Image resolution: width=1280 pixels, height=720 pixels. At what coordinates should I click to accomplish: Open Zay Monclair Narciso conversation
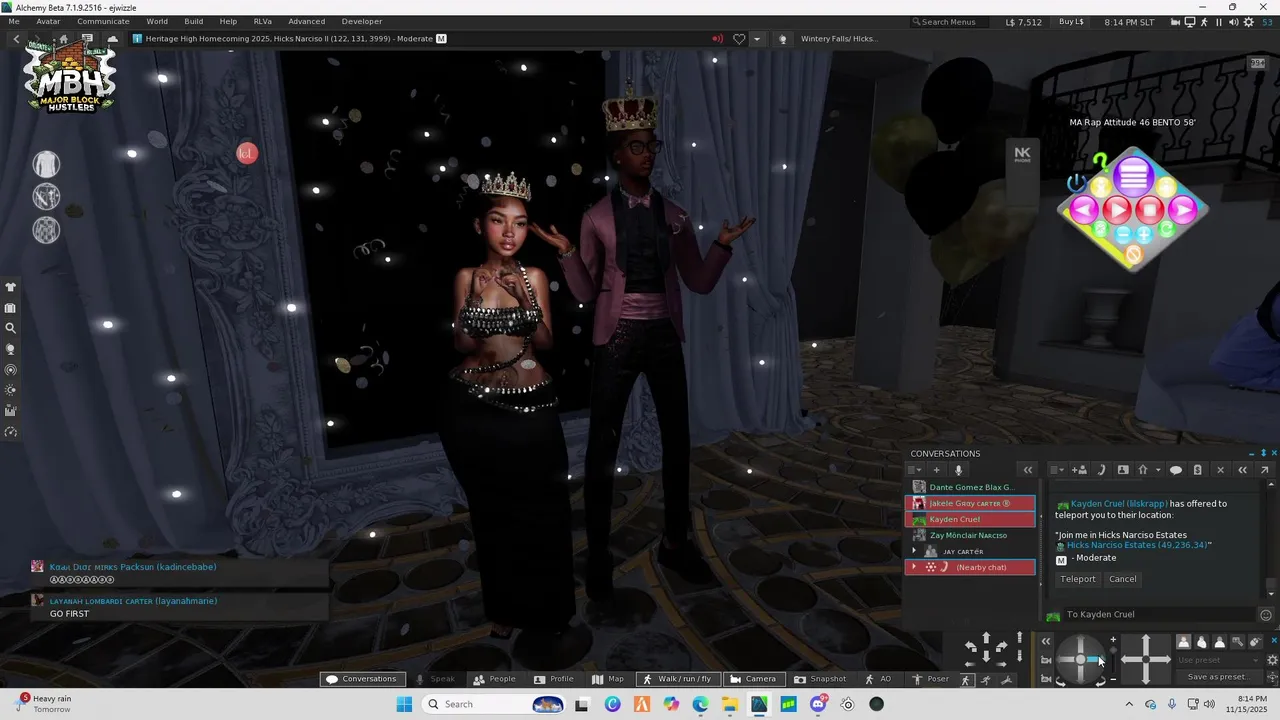970,535
